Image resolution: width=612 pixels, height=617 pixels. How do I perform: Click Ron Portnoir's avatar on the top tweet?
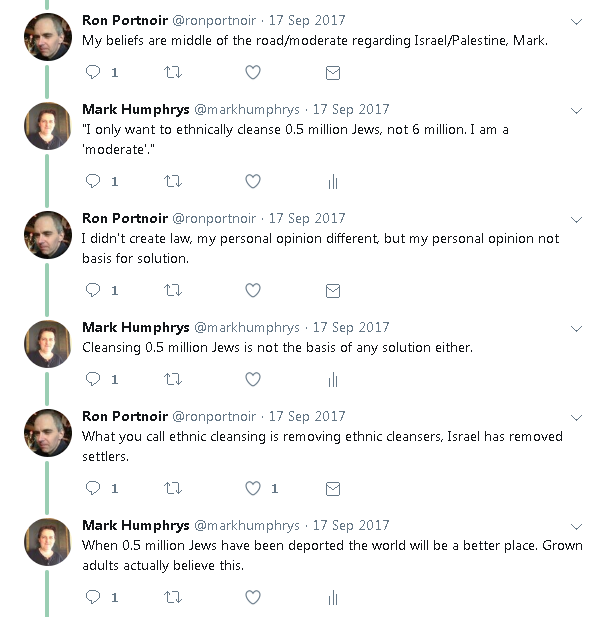click(47, 37)
